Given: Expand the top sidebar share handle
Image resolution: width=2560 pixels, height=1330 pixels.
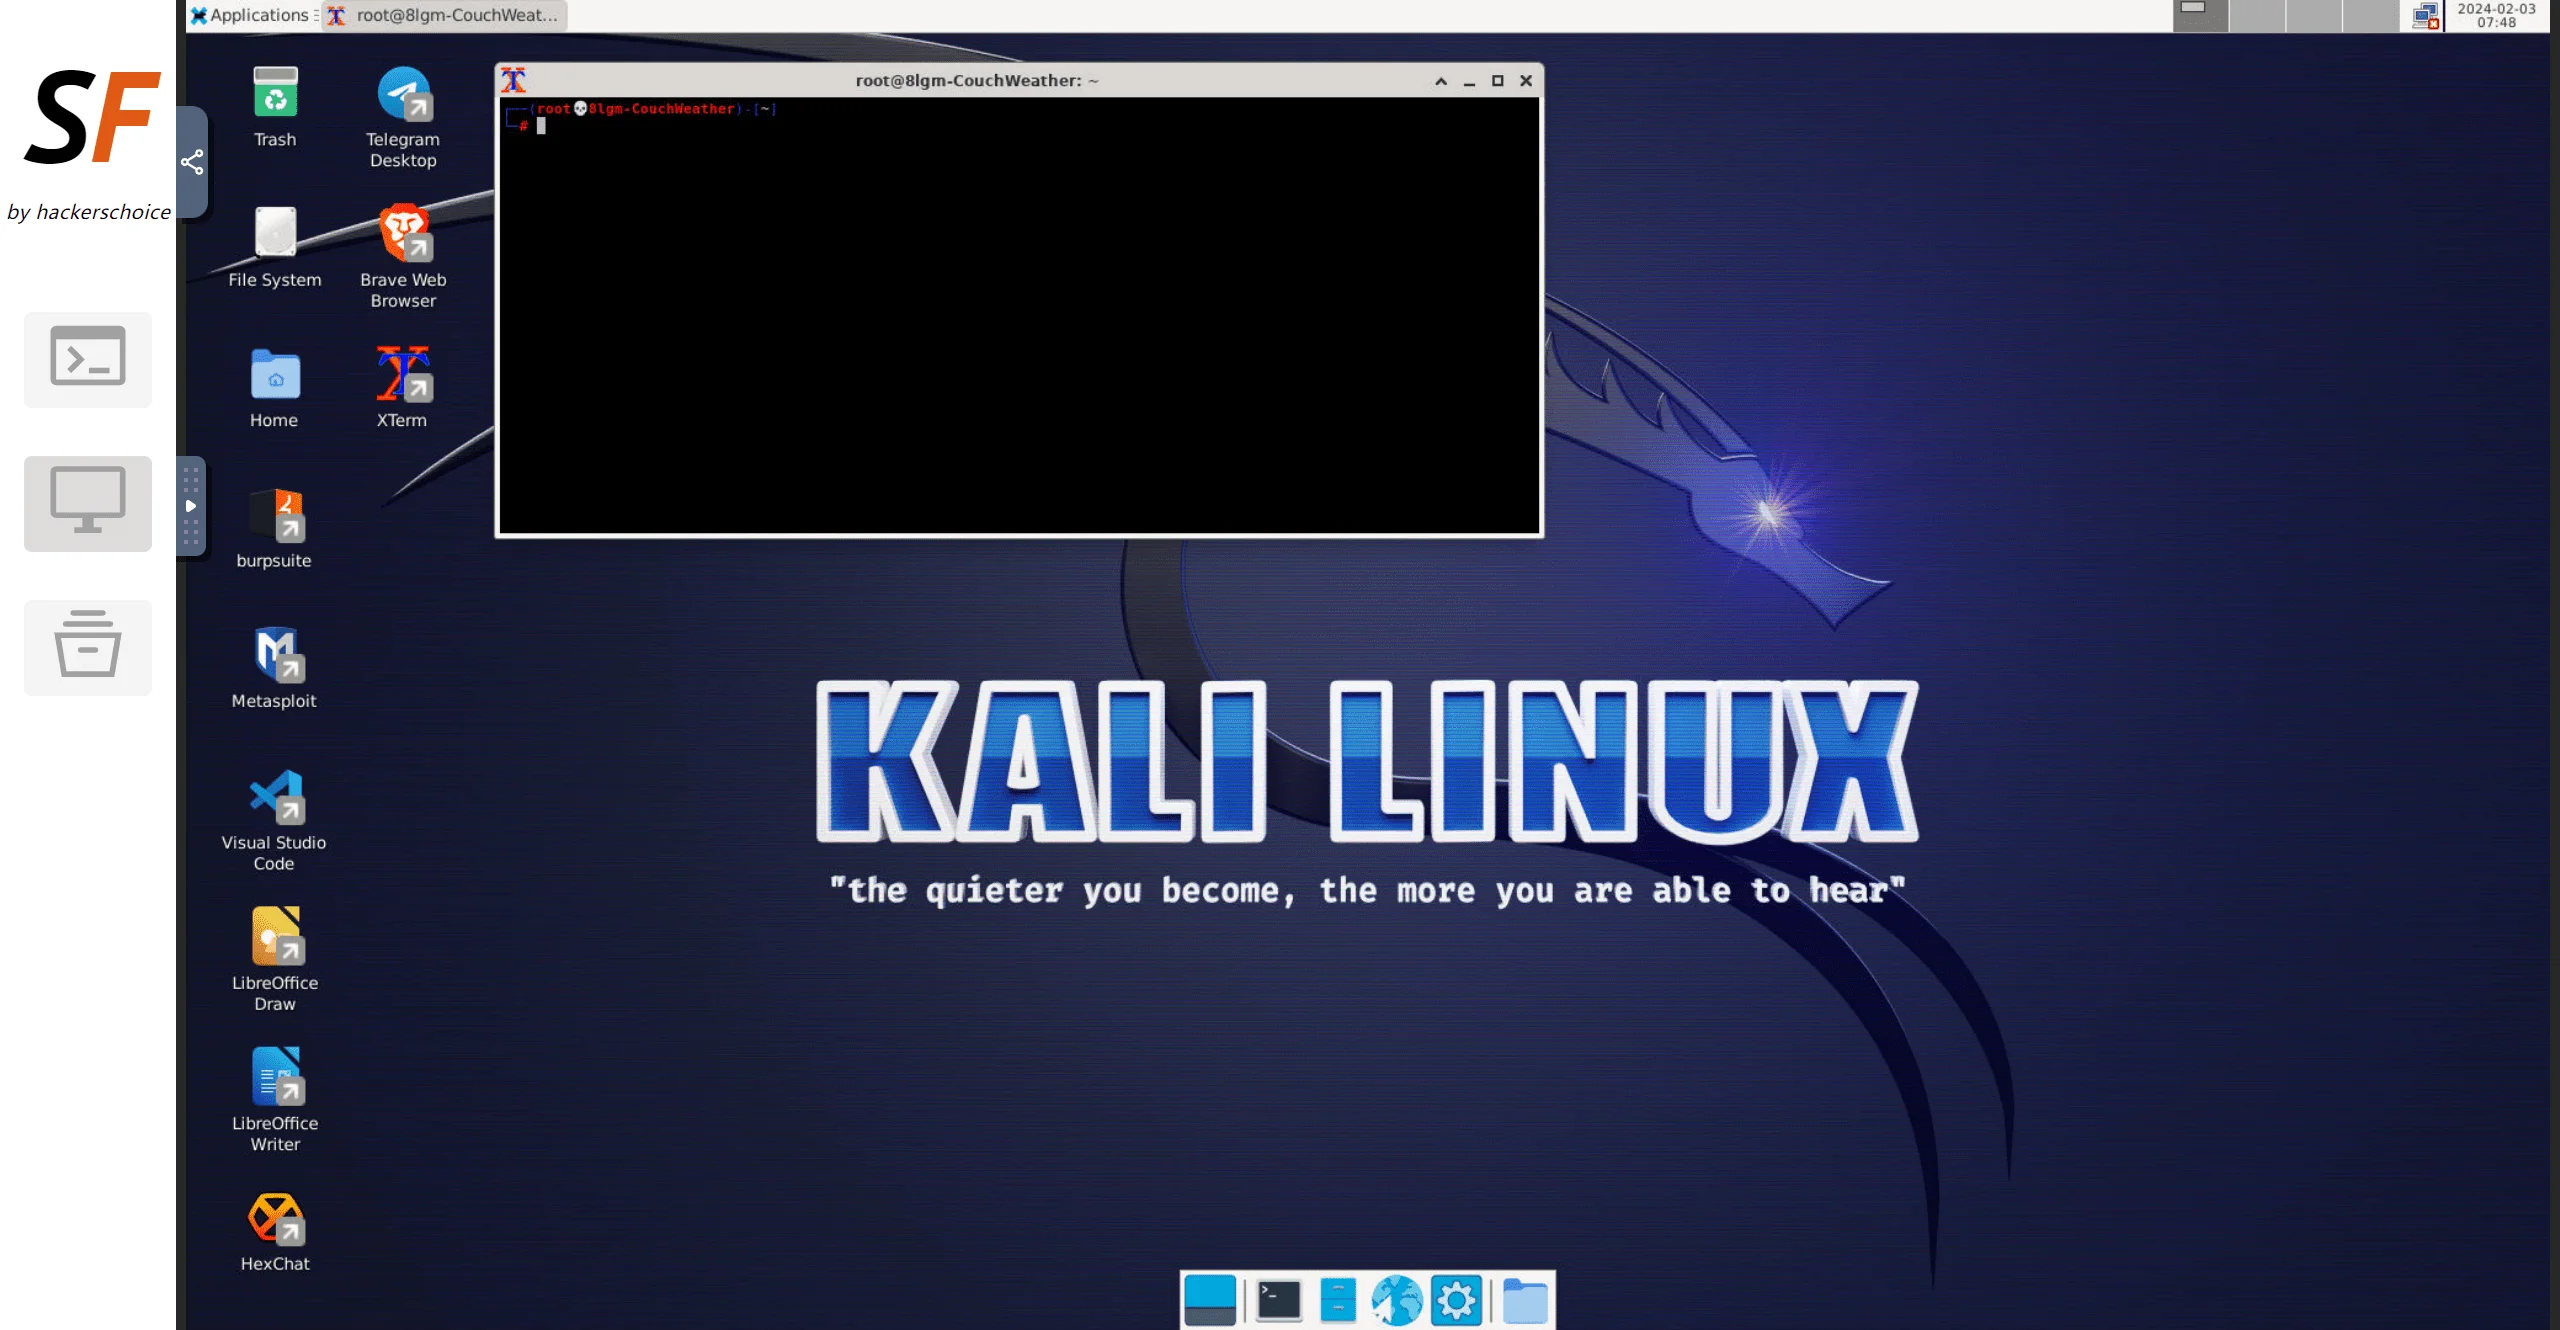Looking at the screenshot, I should pyautogui.click(x=191, y=162).
